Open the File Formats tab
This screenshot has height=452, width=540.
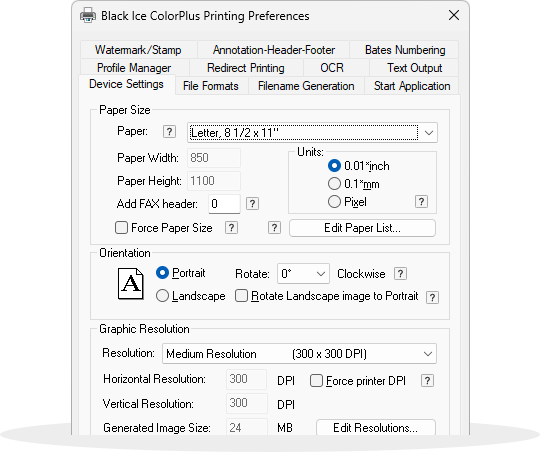(211, 86)
